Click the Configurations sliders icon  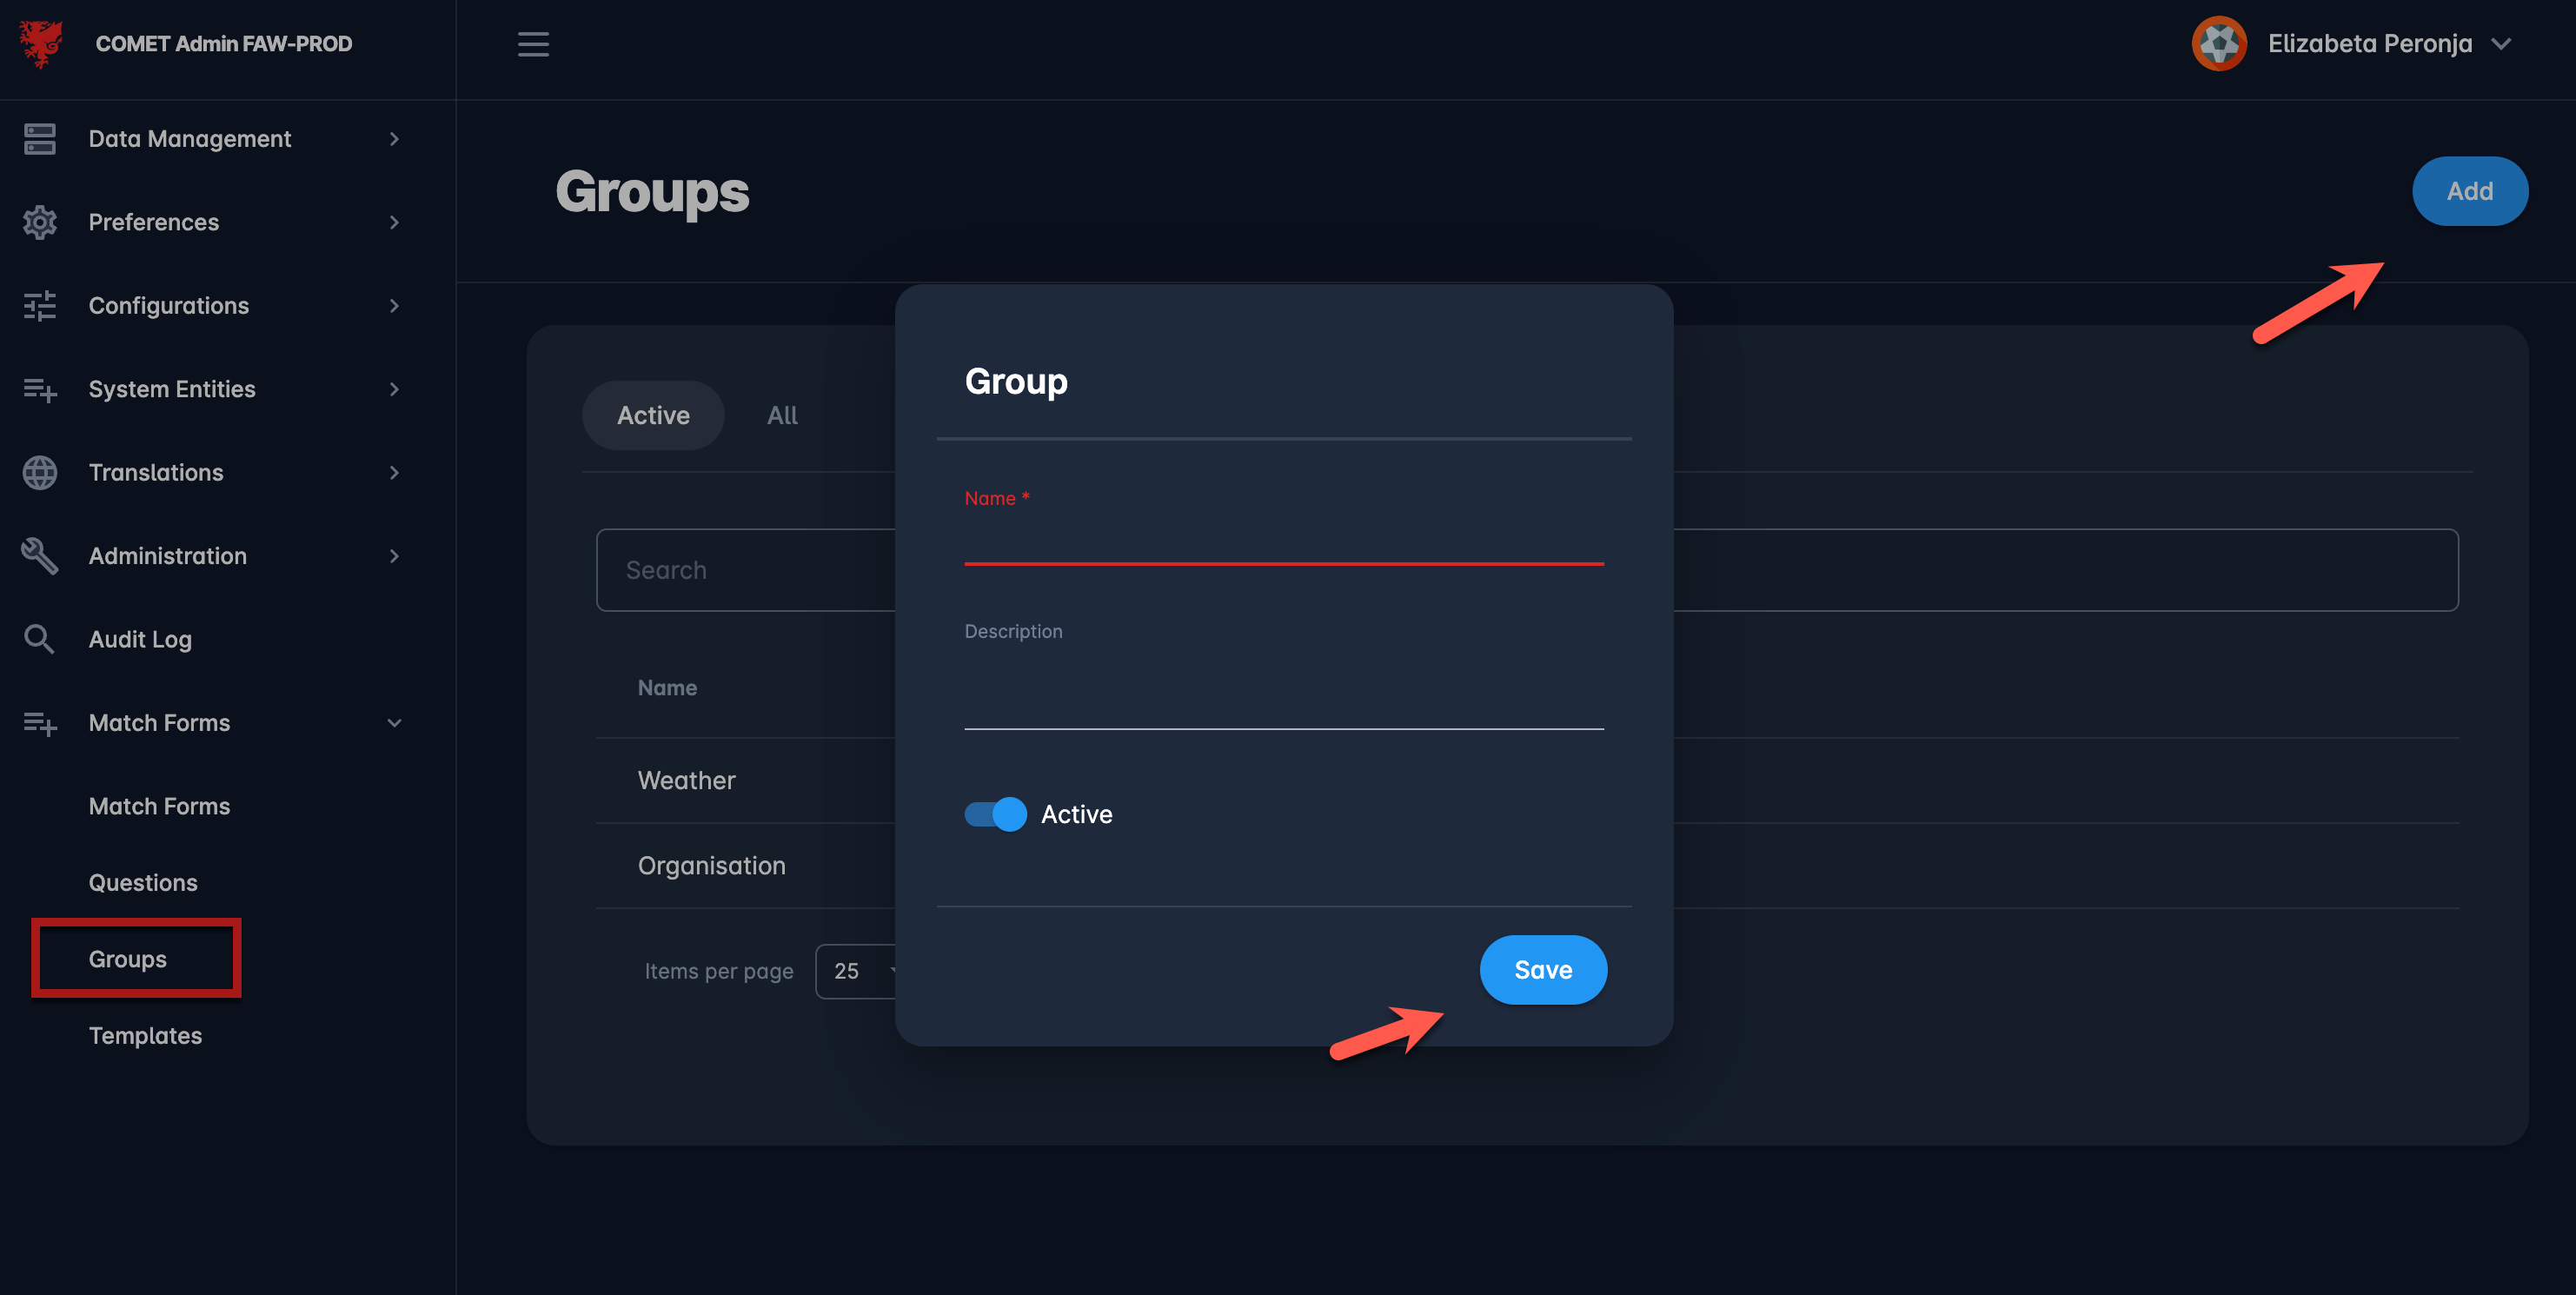point(40,306)
